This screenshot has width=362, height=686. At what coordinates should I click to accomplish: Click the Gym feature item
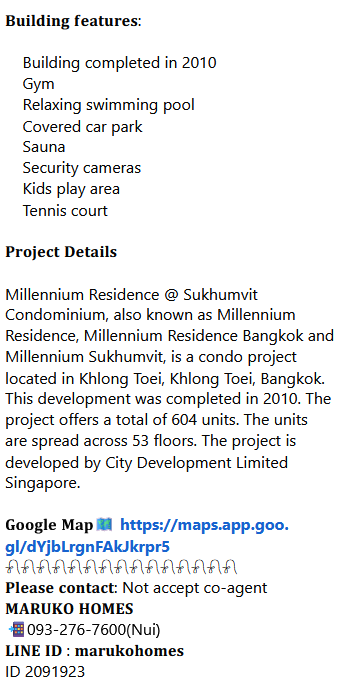(x=39, y=84)
